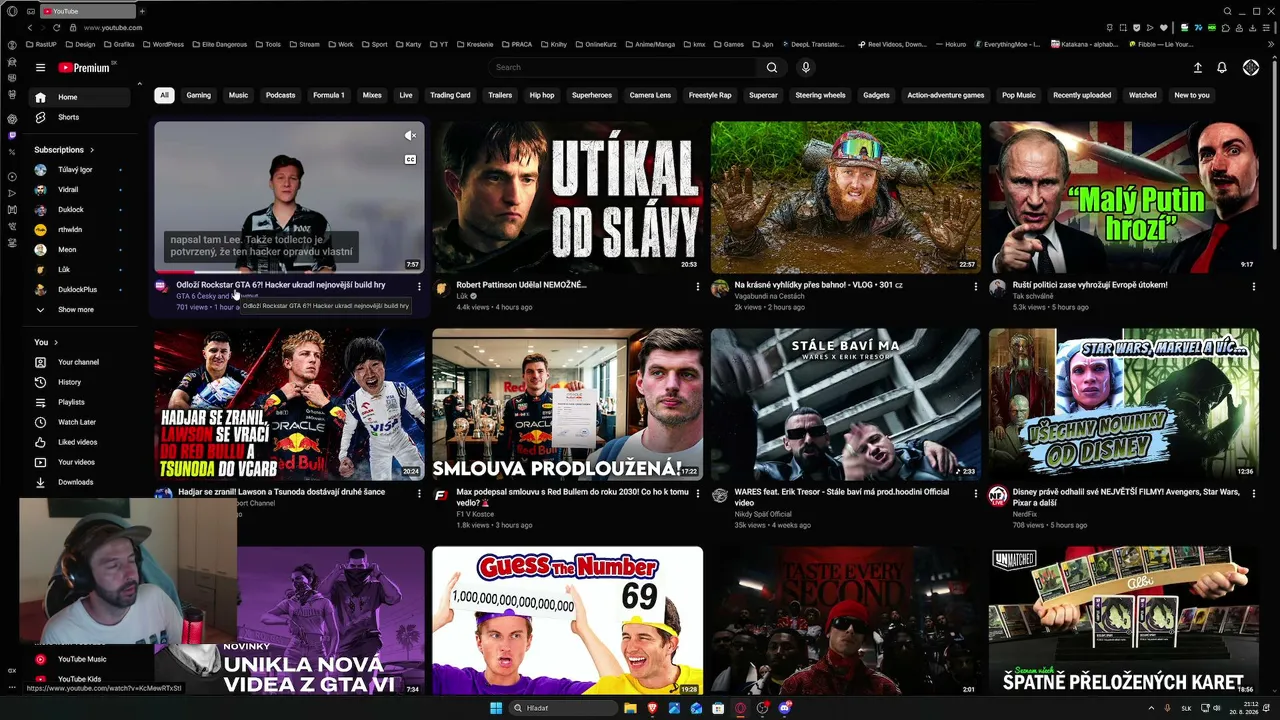Open options for Max podepsal smlouvu video
The height and width of the screenshot is (720, 1280).
point(697,494)
